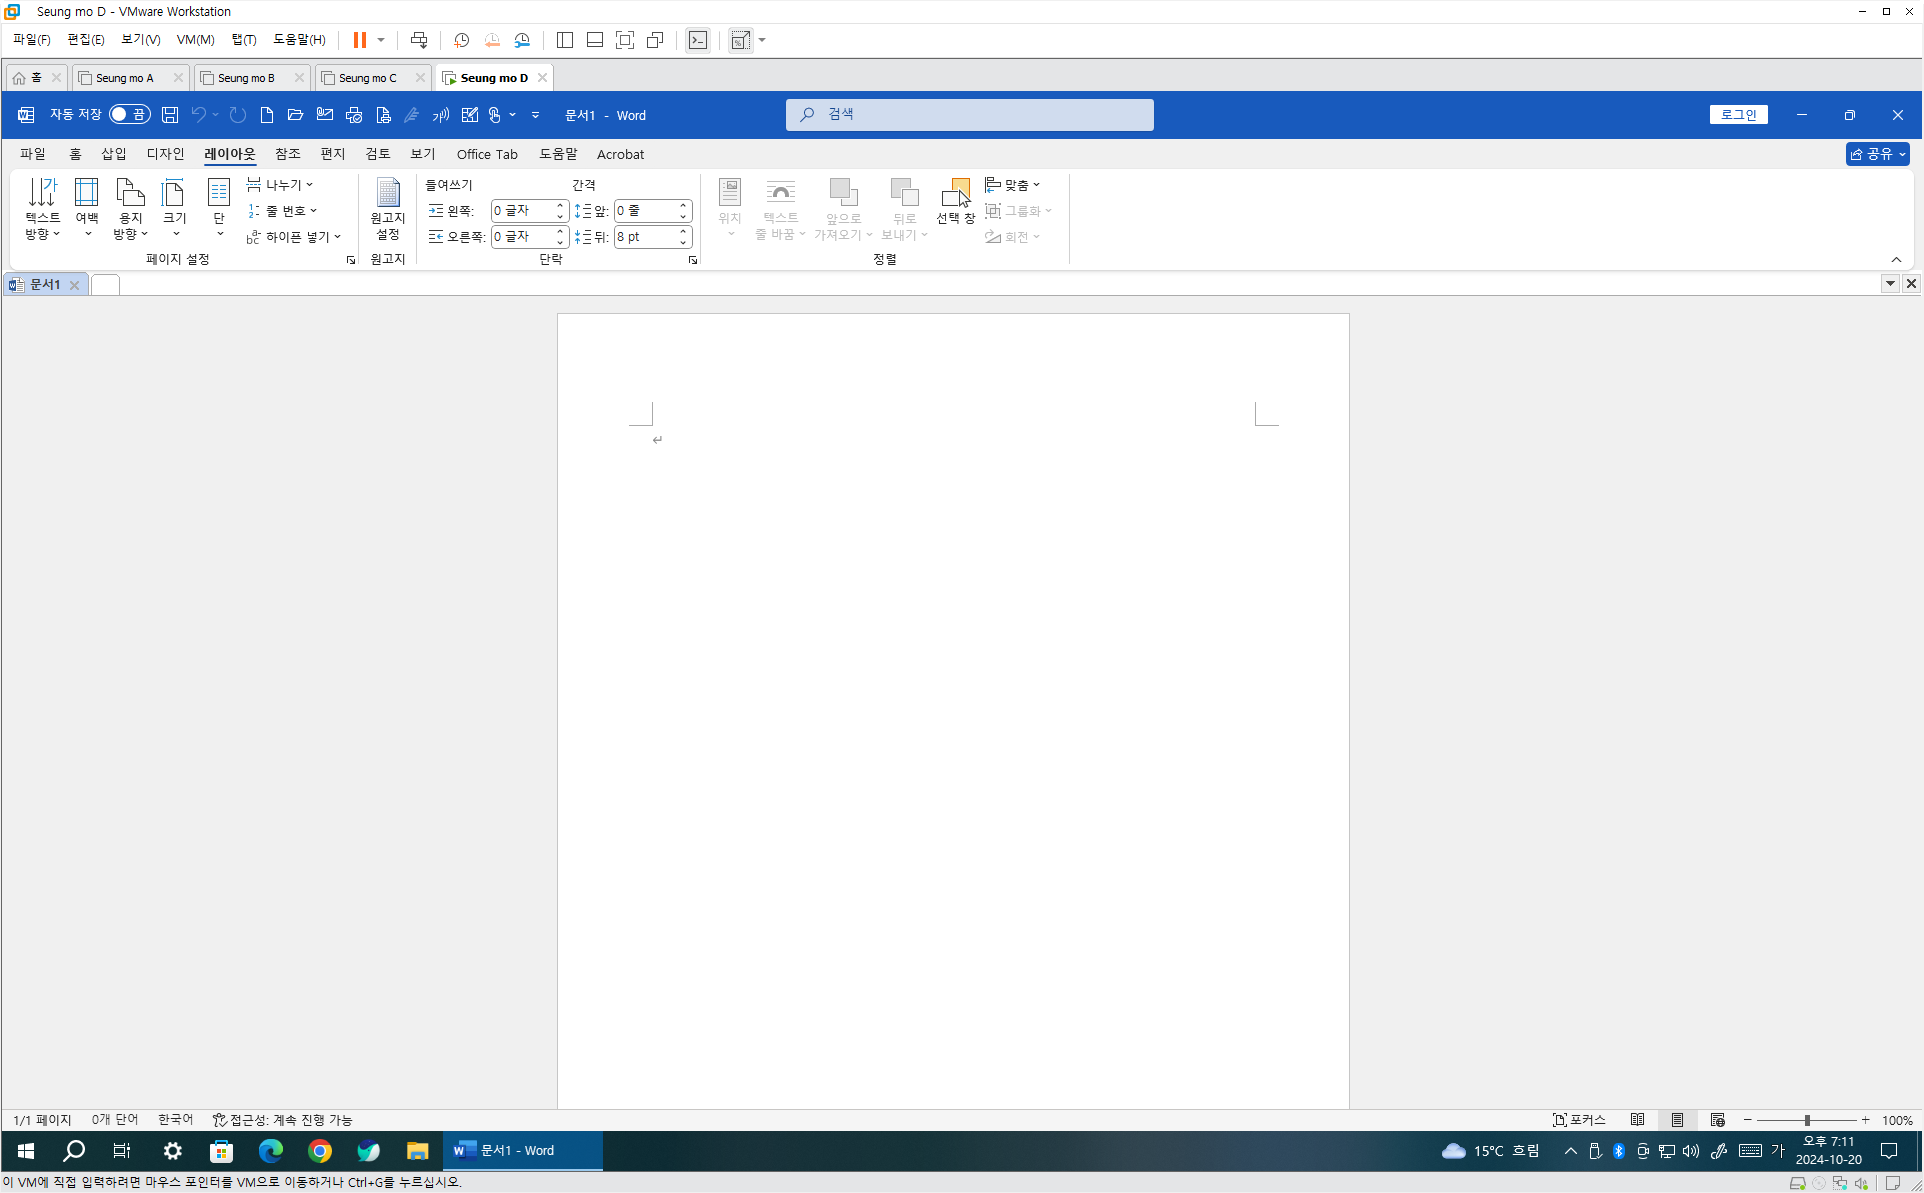Click the Login (로그인) button
The height and width of the screenshot is (1193, 1924).
point(1738,115)
